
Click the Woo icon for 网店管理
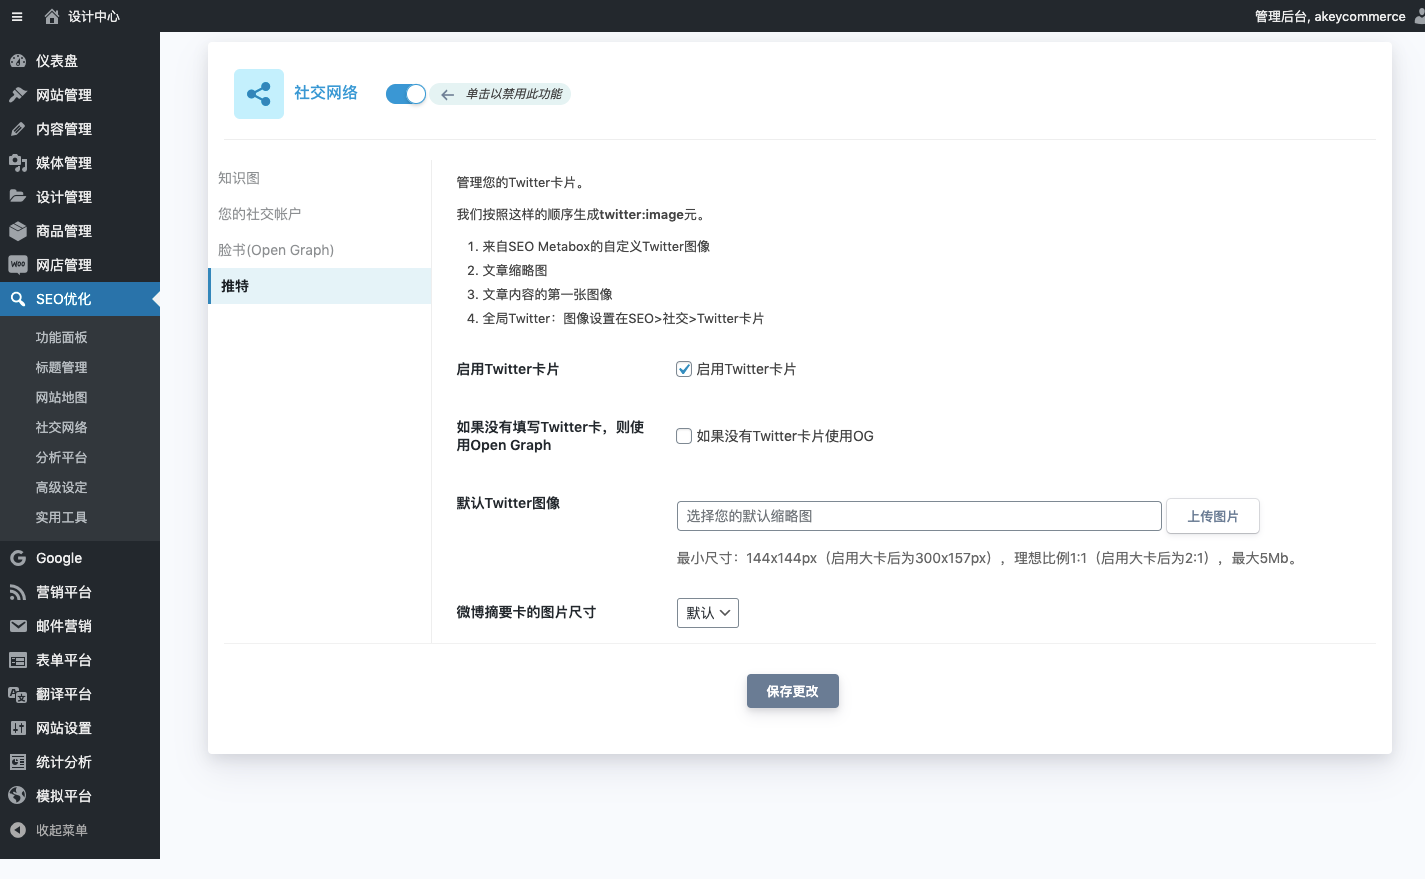coord(18,265)
